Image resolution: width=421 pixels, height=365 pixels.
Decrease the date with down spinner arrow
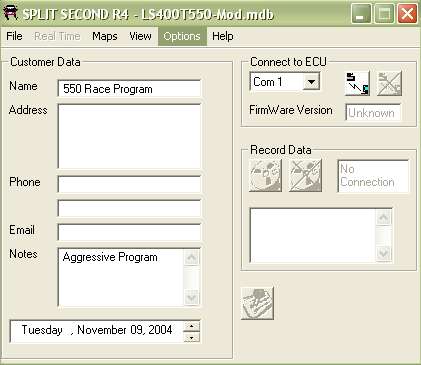(x=192, y=337)
